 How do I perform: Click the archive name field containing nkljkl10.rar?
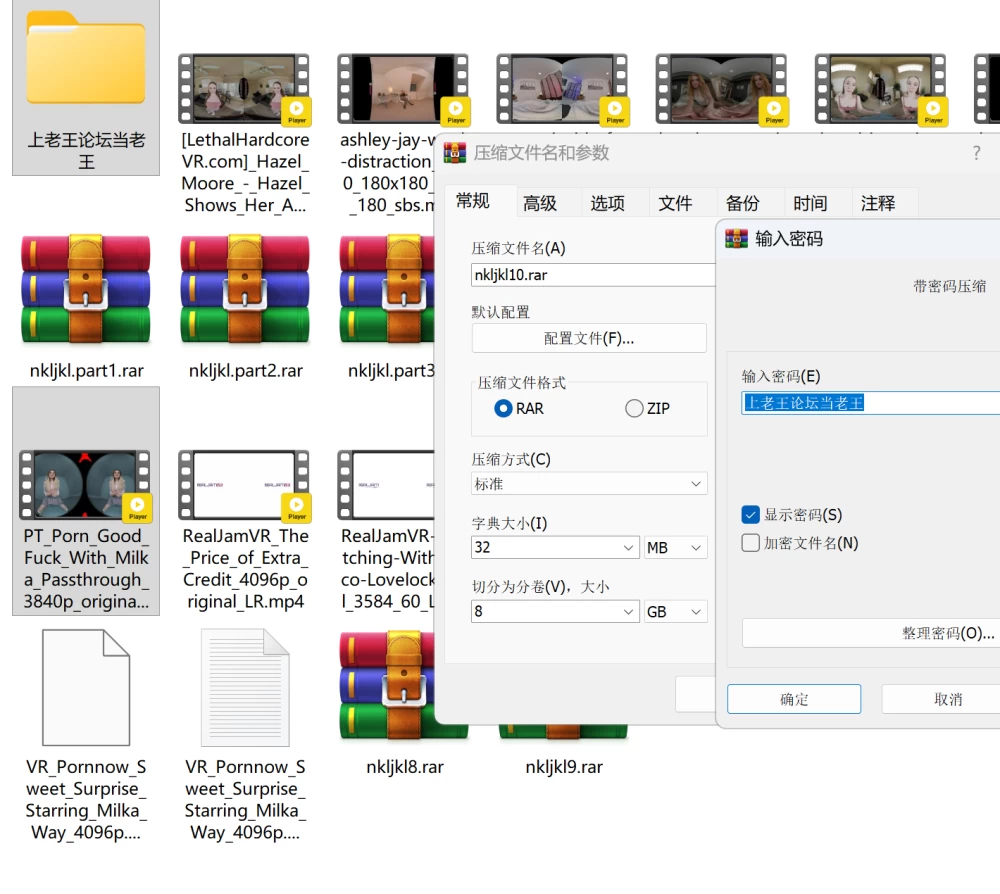point(593,275)
